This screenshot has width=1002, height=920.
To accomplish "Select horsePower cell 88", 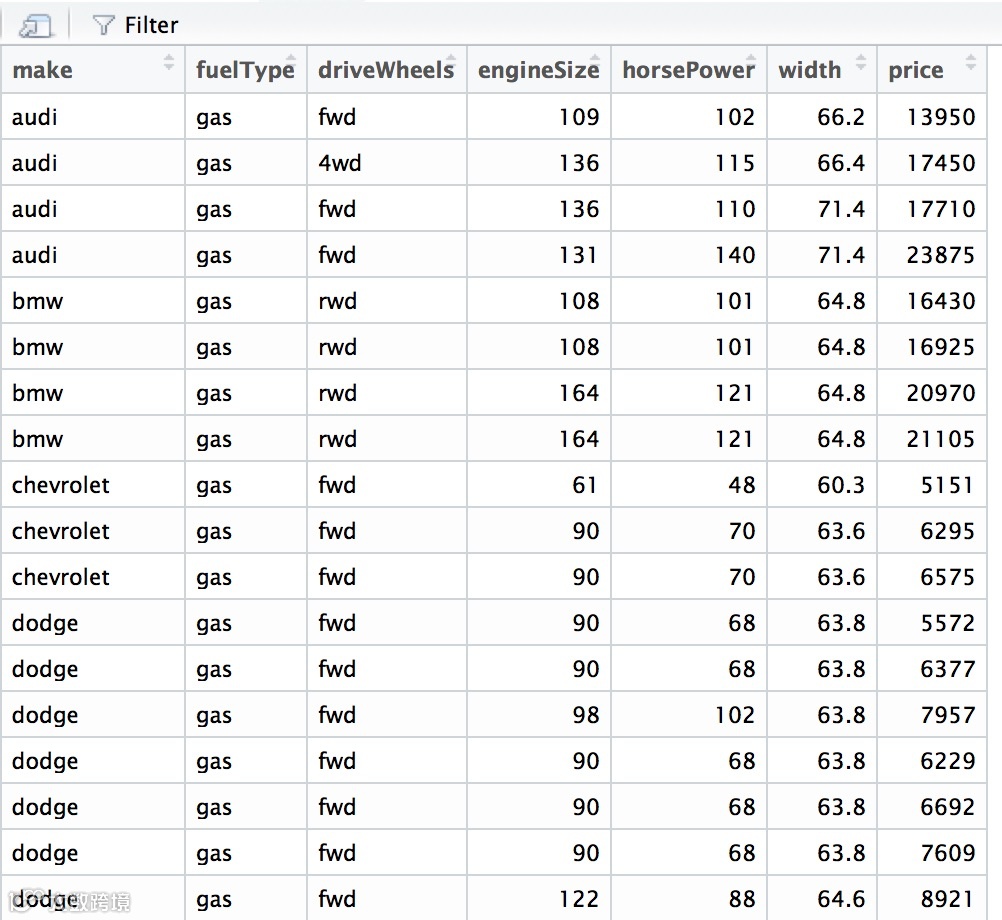I will tap(690, 898).
